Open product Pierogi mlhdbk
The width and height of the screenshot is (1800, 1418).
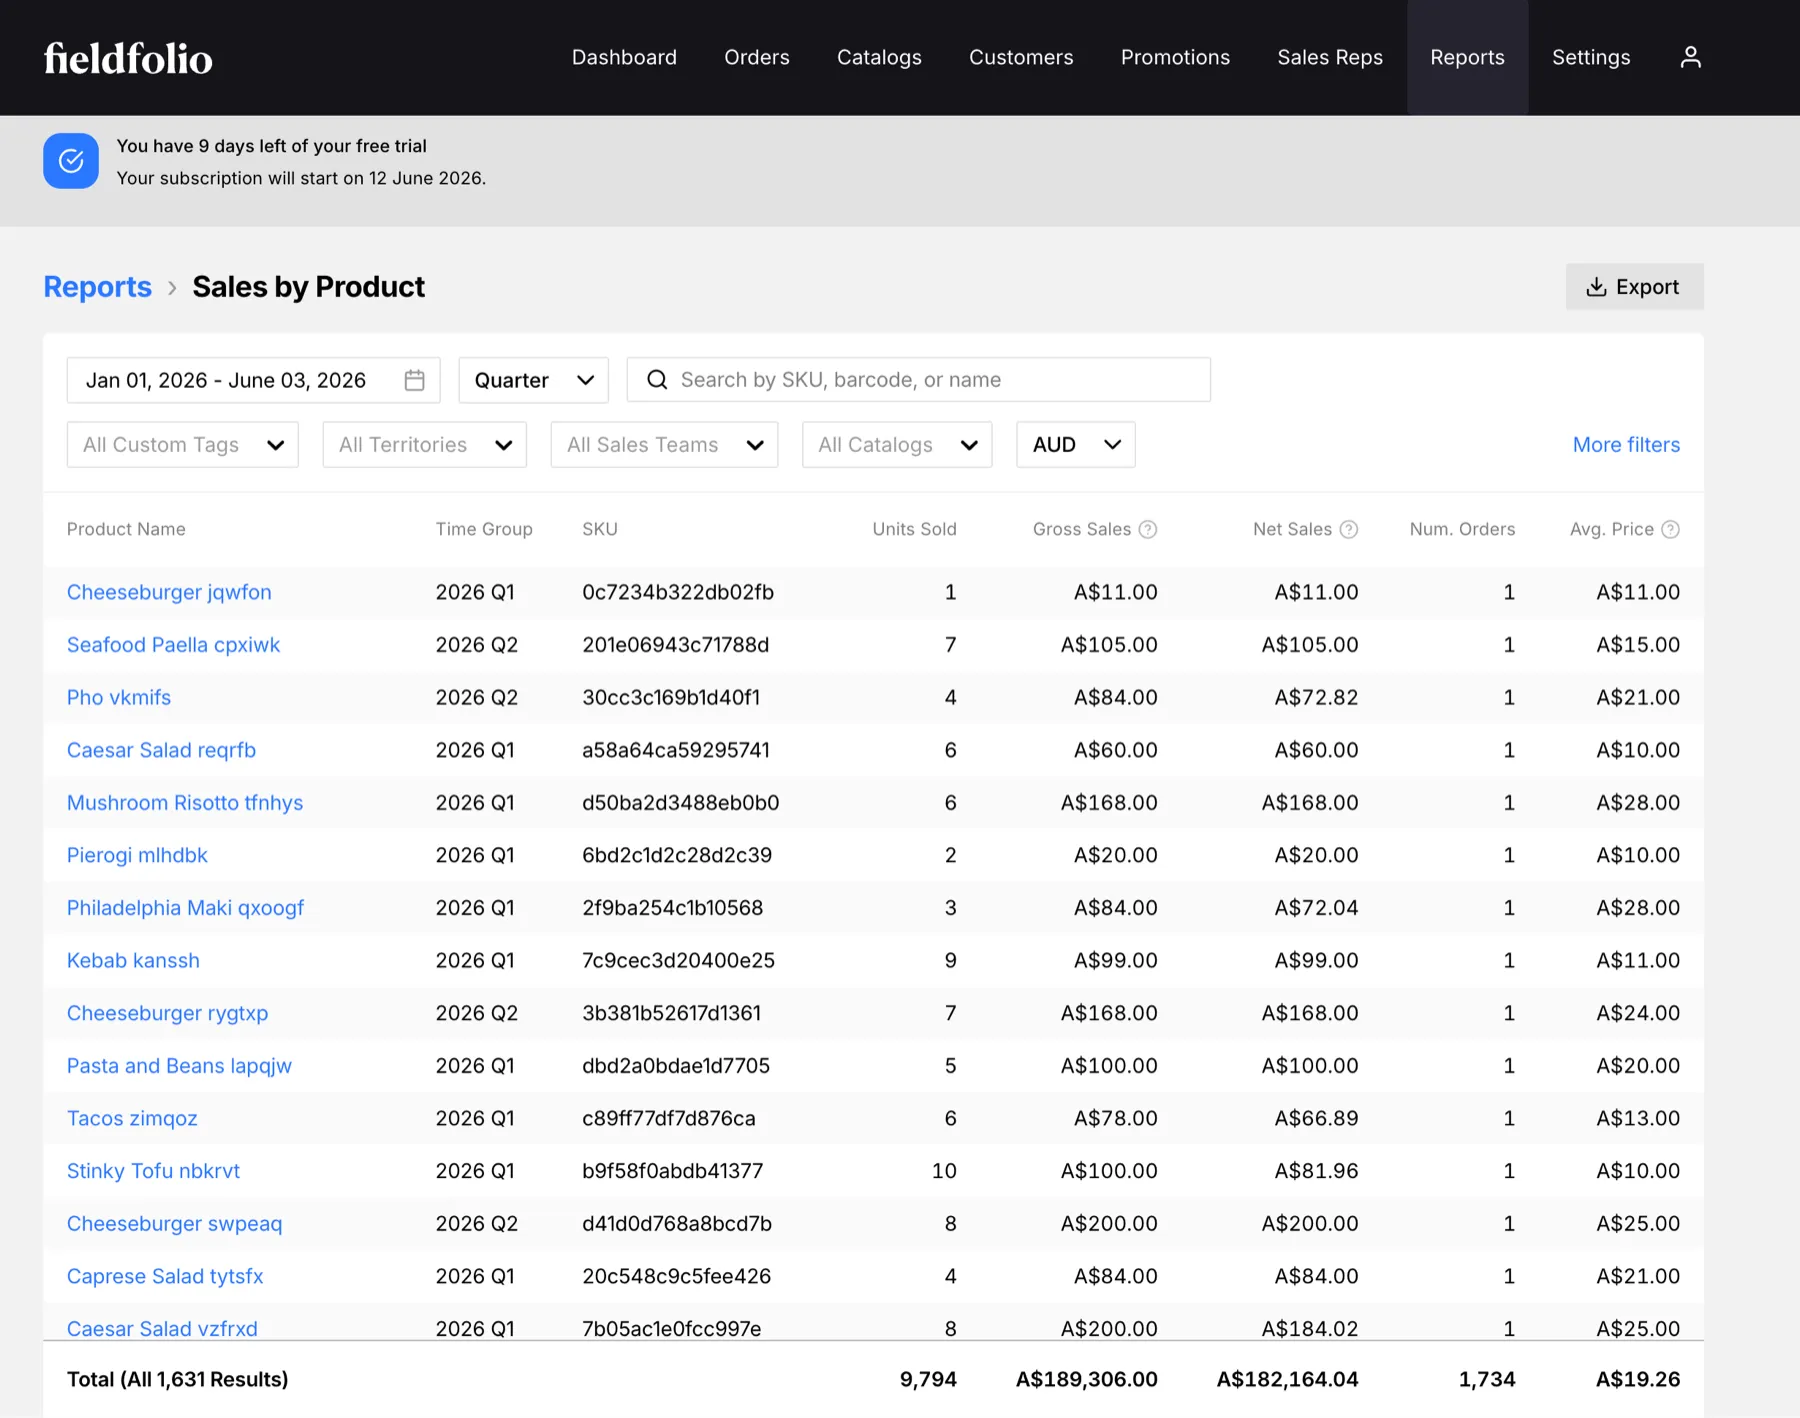point(137,855)
